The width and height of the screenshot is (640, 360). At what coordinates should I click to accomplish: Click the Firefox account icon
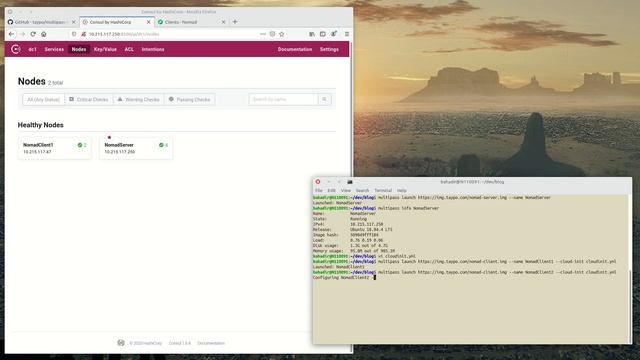333,34
